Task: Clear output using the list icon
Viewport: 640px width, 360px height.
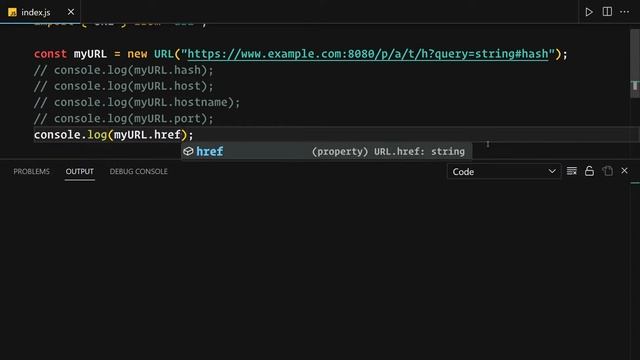Action: tap(571, 171)
